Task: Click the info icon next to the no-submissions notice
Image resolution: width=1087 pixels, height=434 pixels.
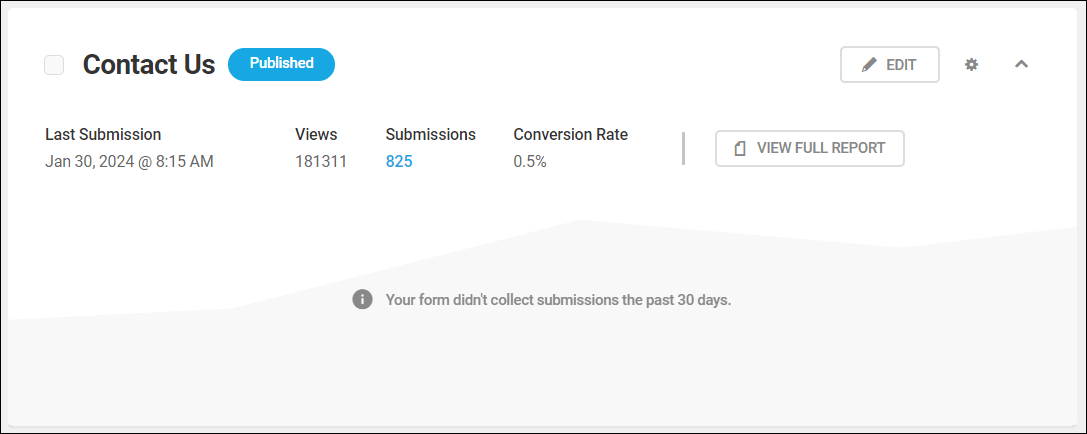Action: (363, 300)
